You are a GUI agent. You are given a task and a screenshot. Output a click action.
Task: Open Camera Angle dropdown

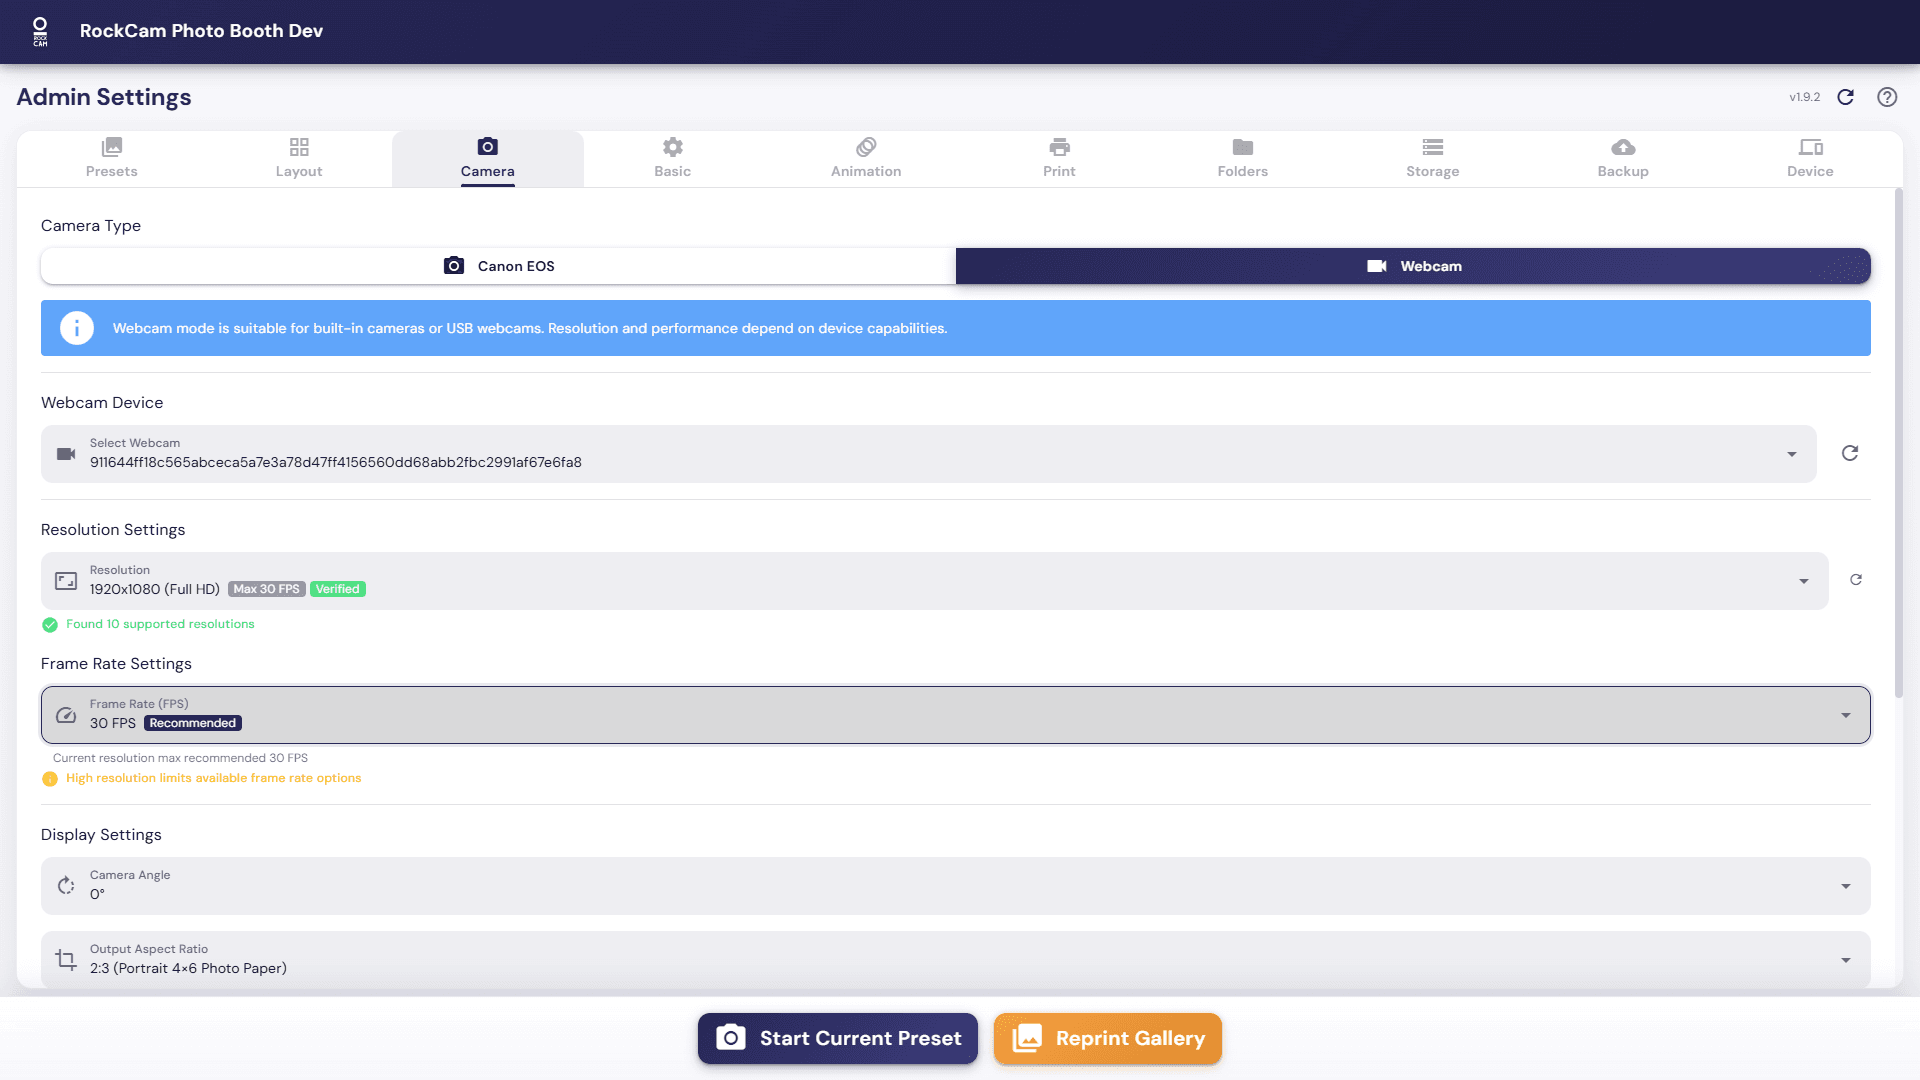point(1845,886)
